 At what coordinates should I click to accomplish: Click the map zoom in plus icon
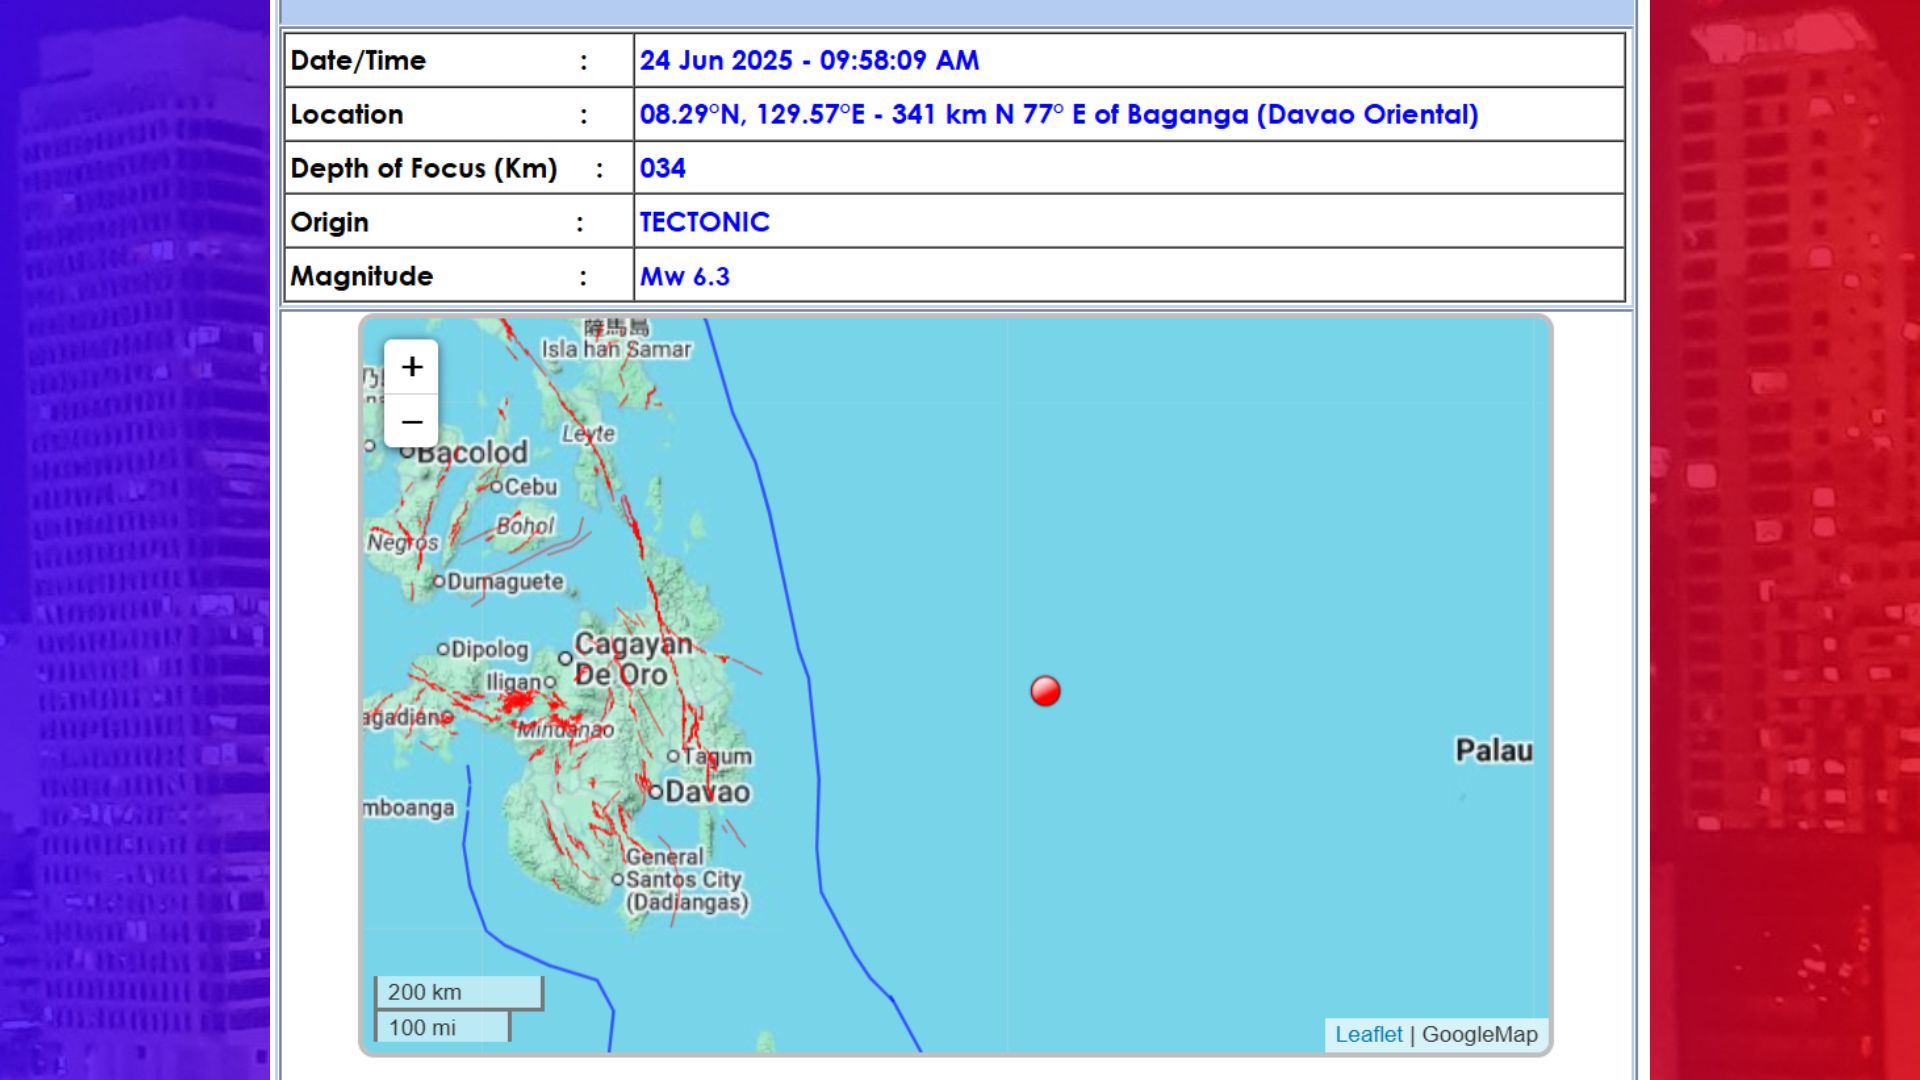411,367
